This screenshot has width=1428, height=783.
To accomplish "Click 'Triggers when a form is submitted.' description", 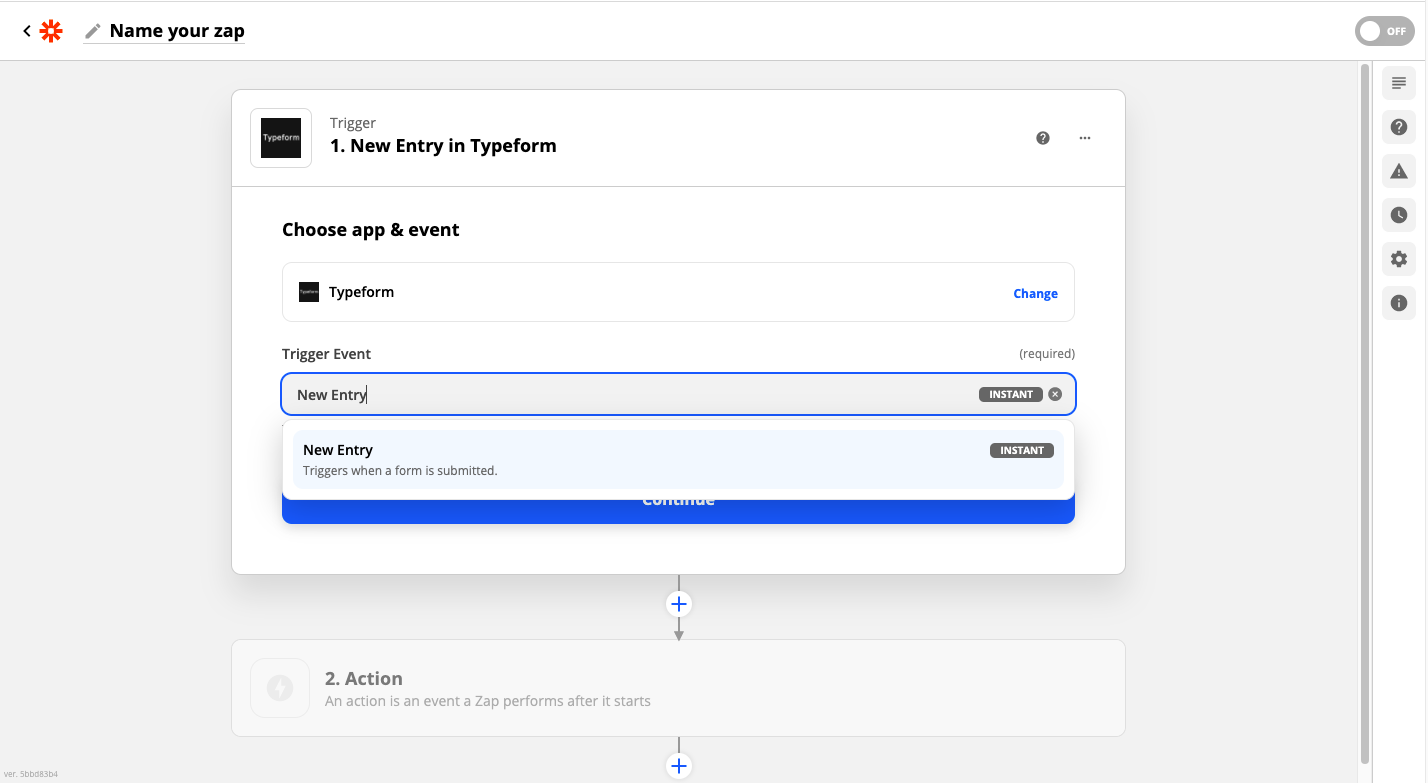I will coord(400,470).
